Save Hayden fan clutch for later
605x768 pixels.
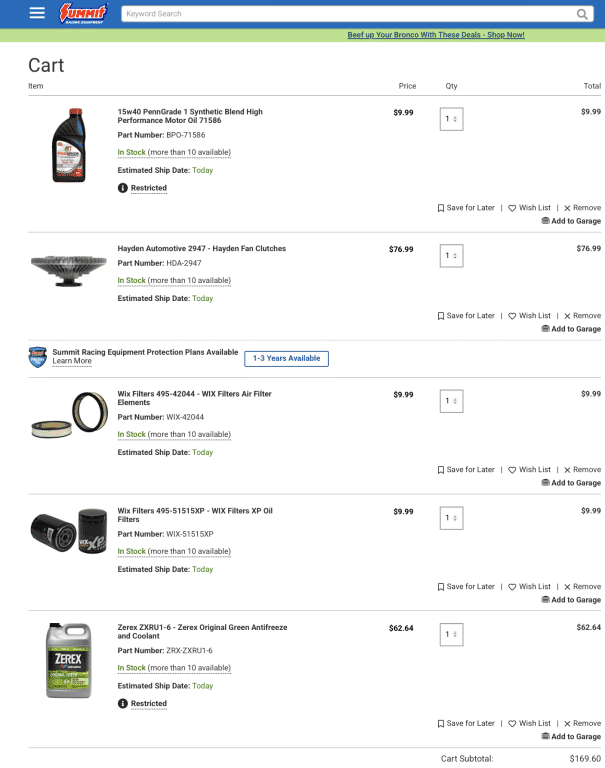click(x=466, y=316)
